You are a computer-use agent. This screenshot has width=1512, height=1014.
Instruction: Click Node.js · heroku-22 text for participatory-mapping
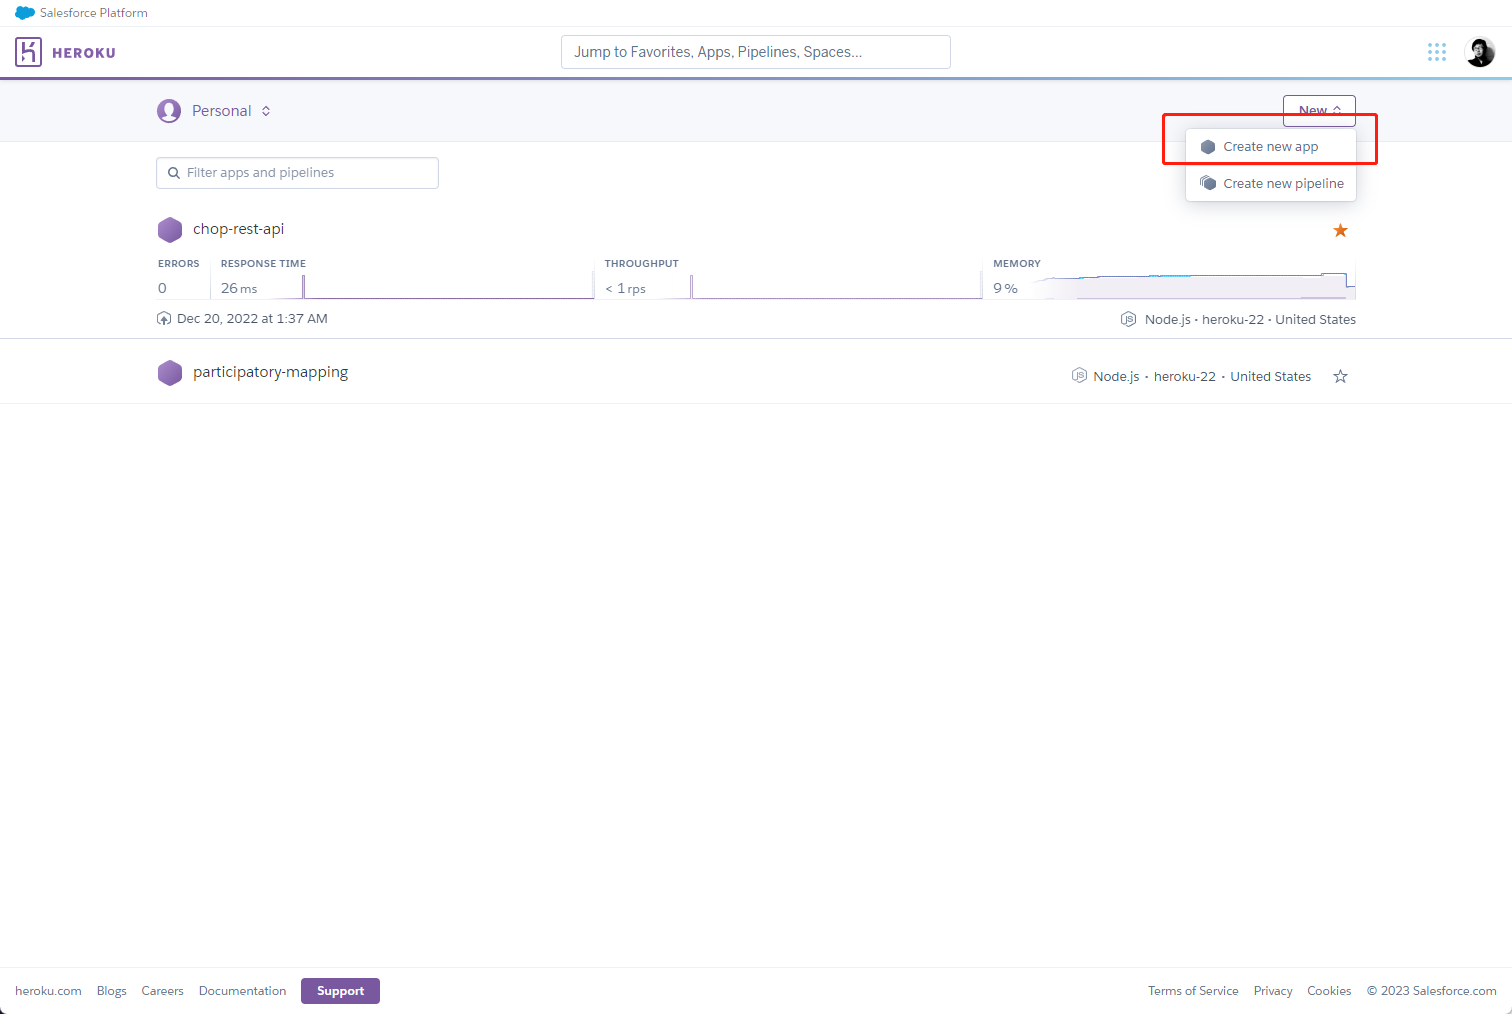[x=1154, y=377]
